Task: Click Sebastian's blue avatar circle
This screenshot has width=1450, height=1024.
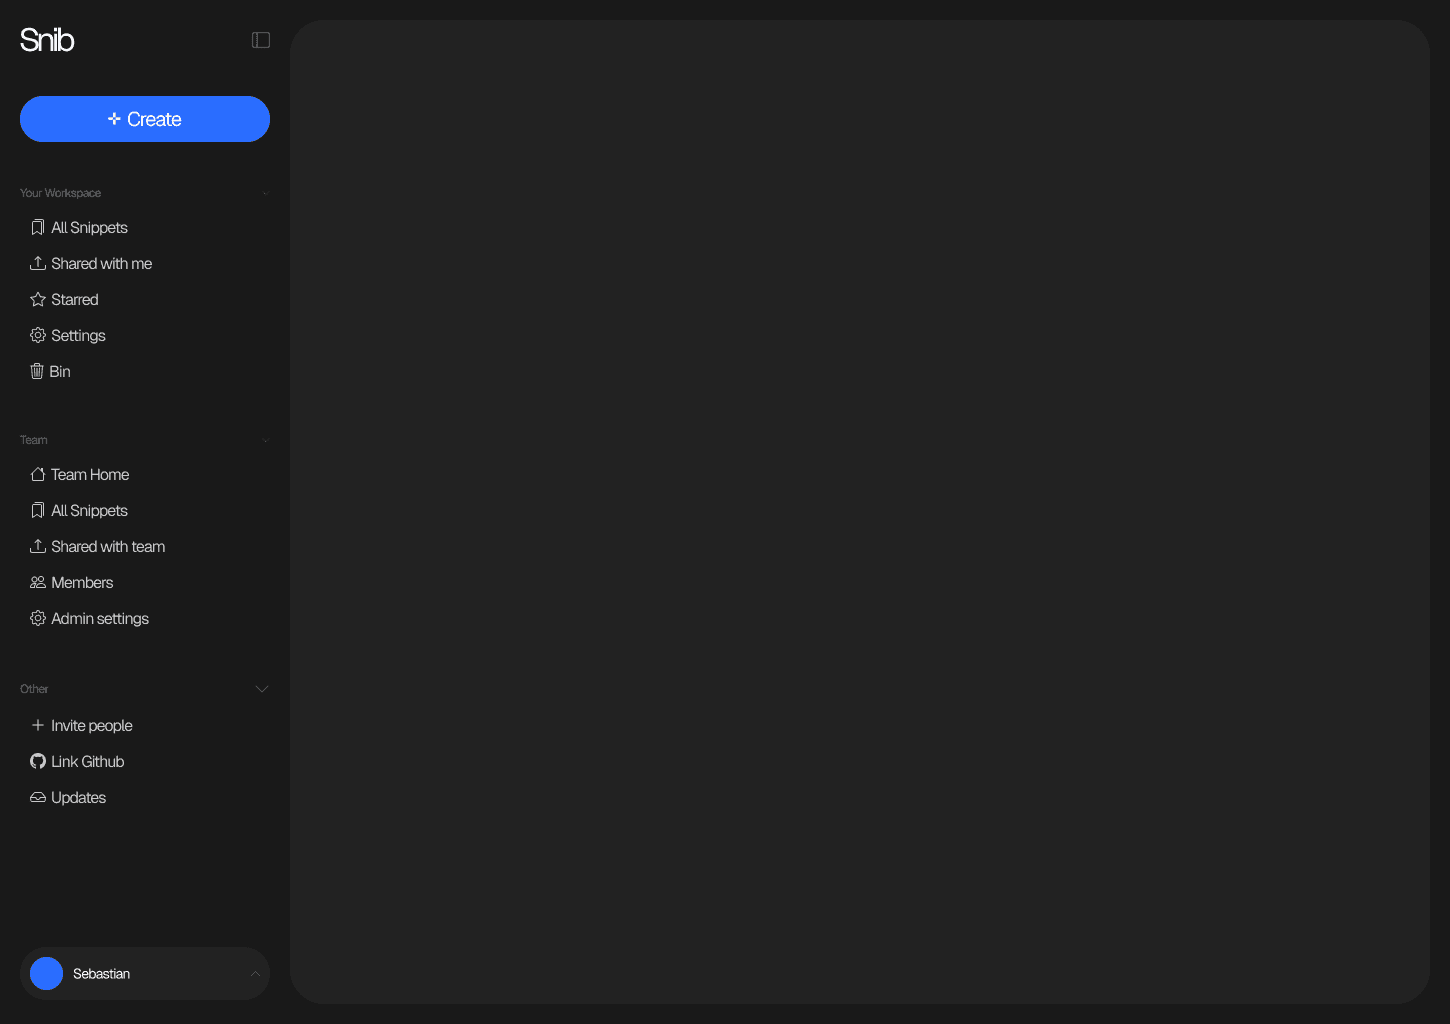Action: 47,974
